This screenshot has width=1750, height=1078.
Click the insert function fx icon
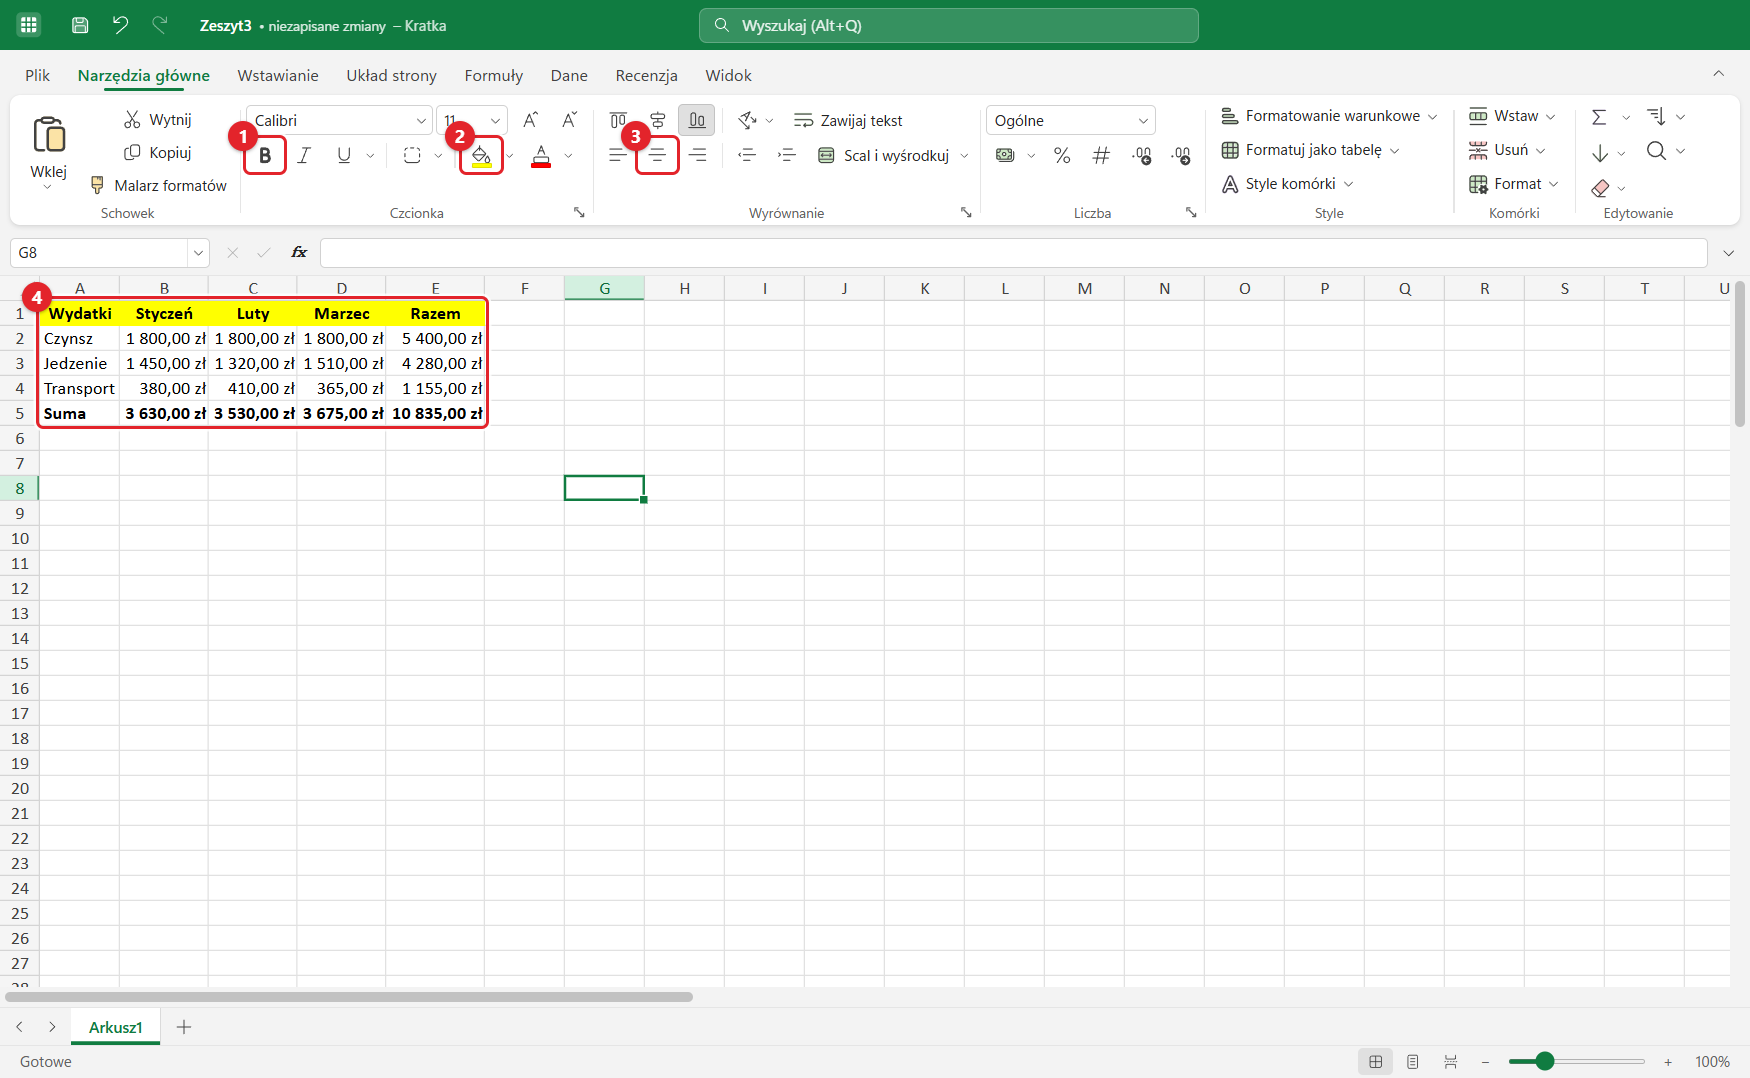click(299, 253)
